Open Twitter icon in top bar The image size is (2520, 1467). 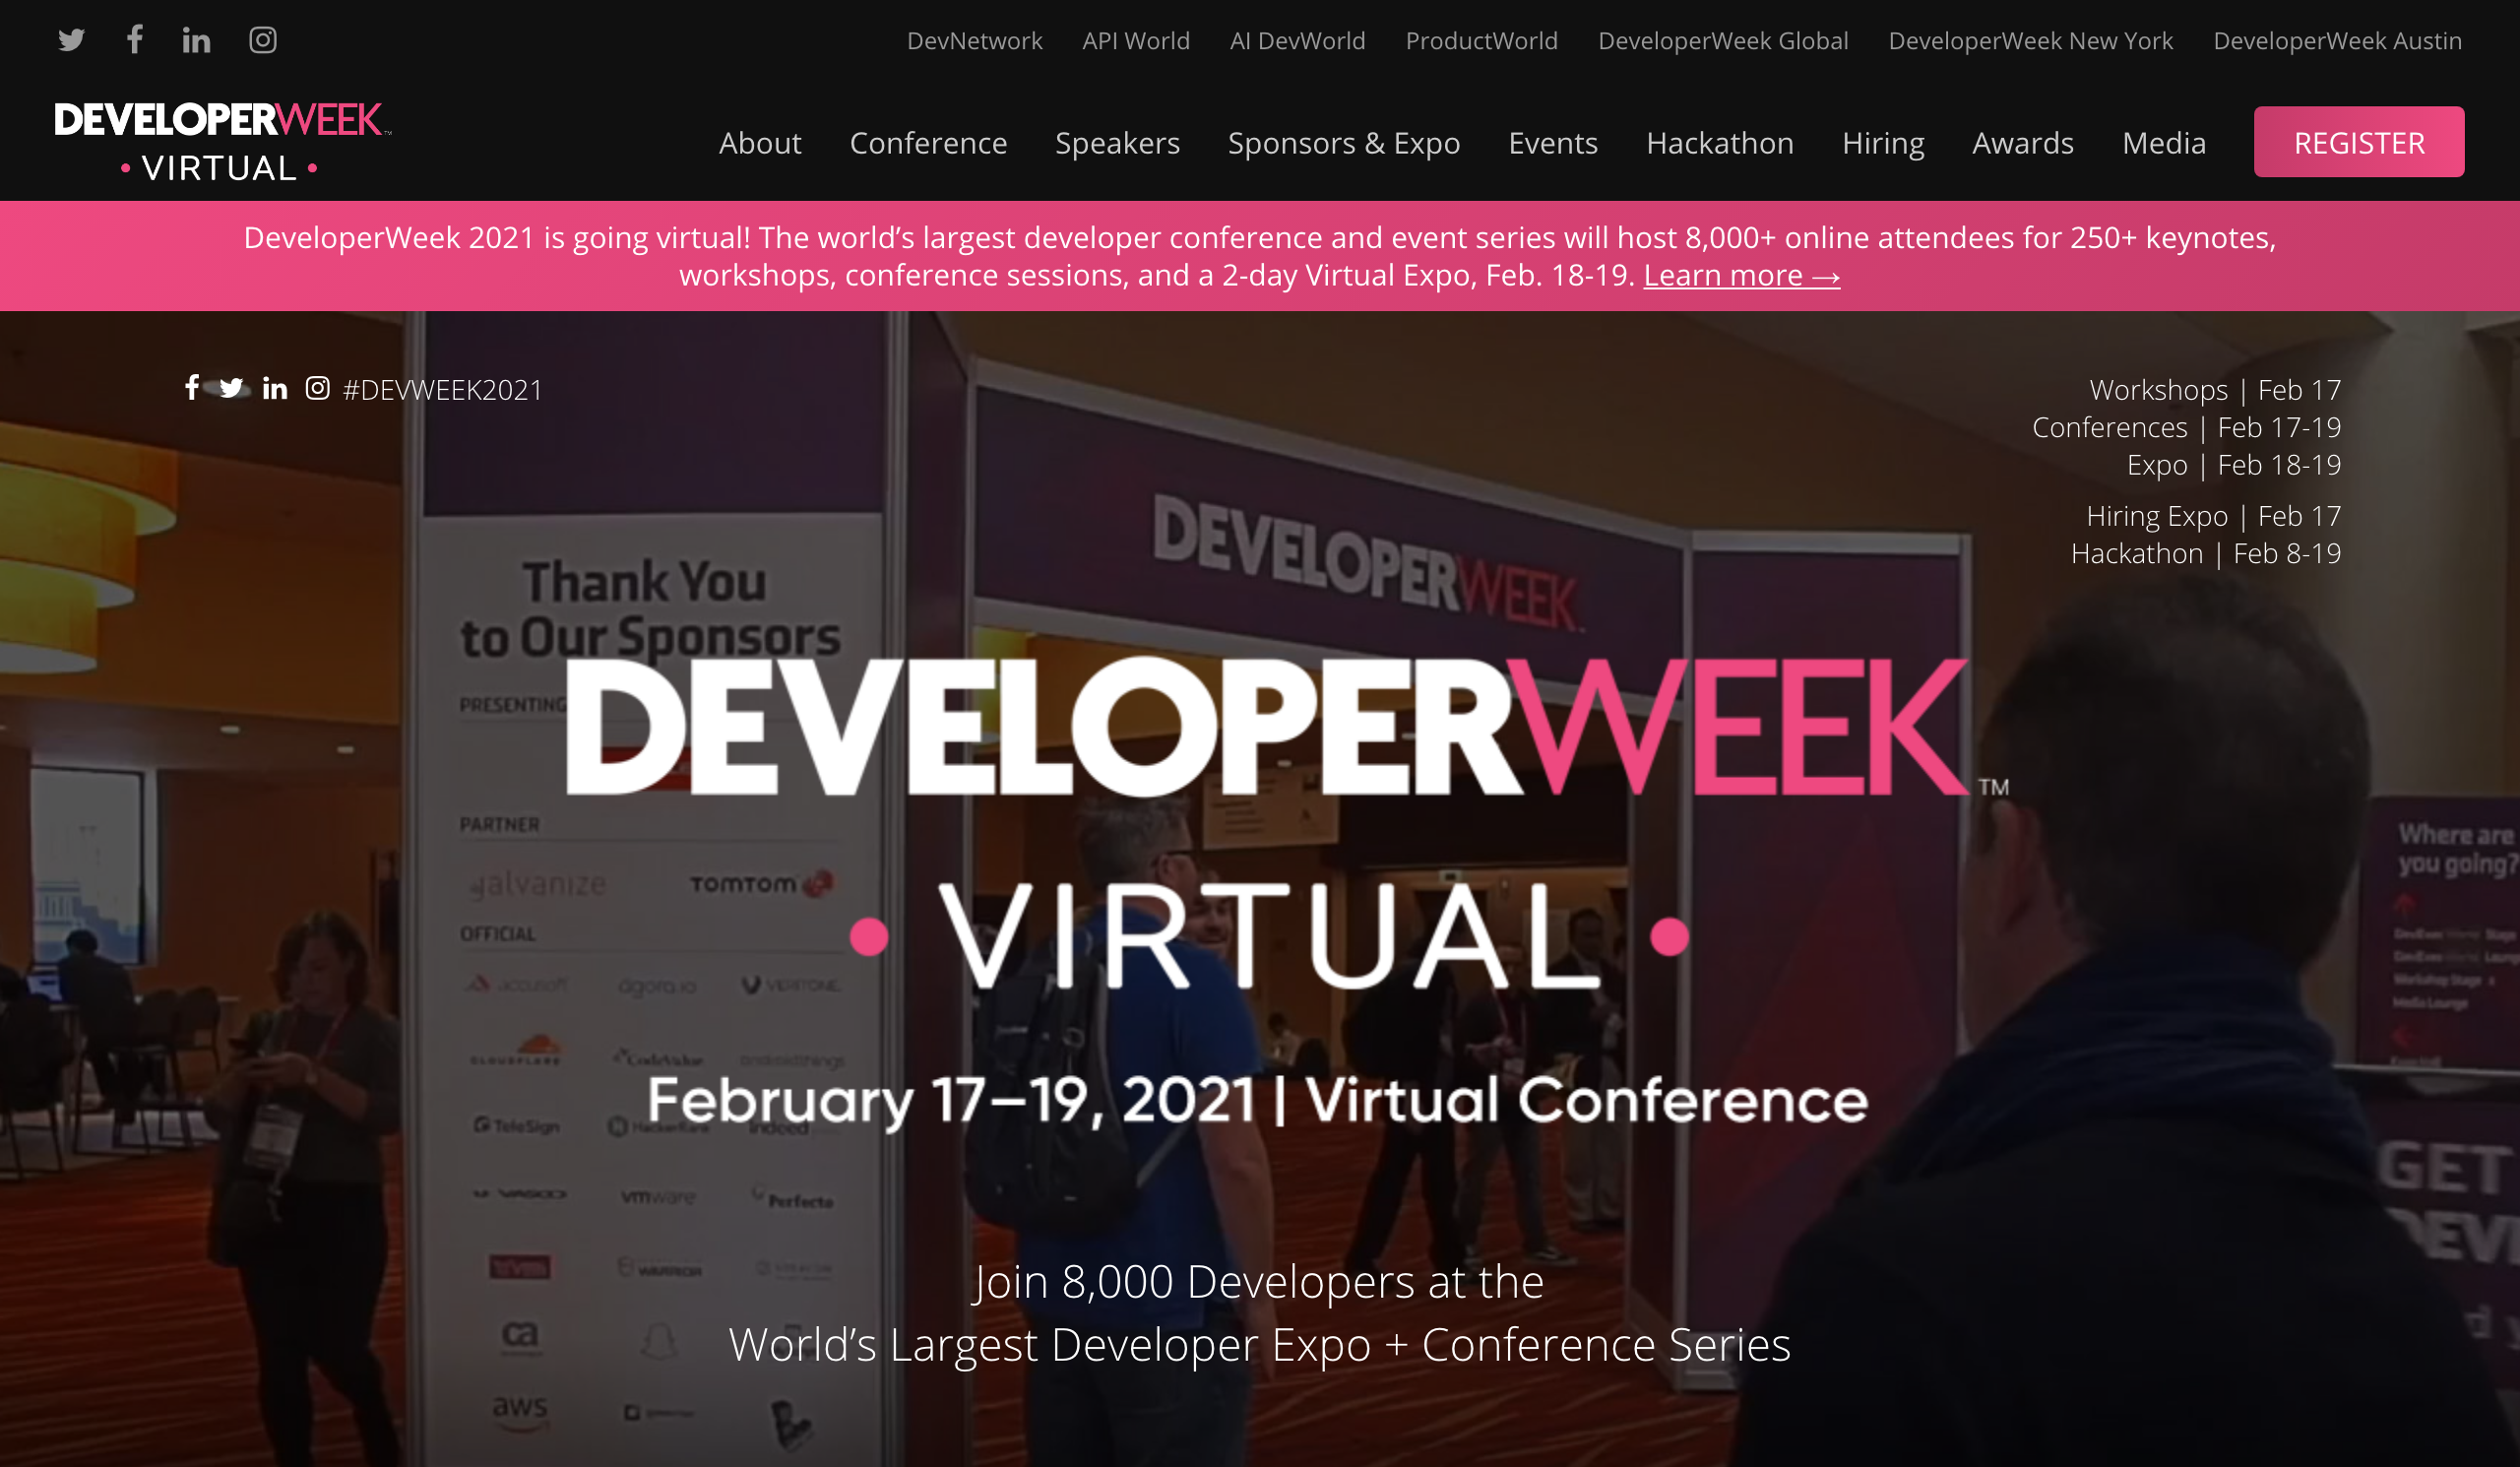[x=71, y=40]
